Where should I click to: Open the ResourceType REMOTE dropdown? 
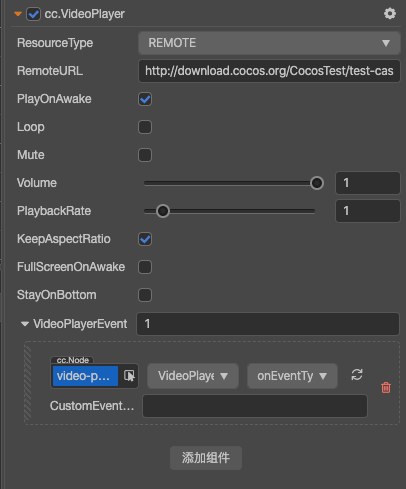[269, 43]
